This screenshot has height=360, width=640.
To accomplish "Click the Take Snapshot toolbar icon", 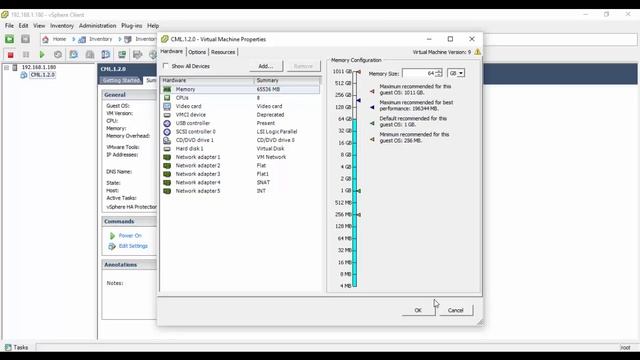I will click(74, 54).
